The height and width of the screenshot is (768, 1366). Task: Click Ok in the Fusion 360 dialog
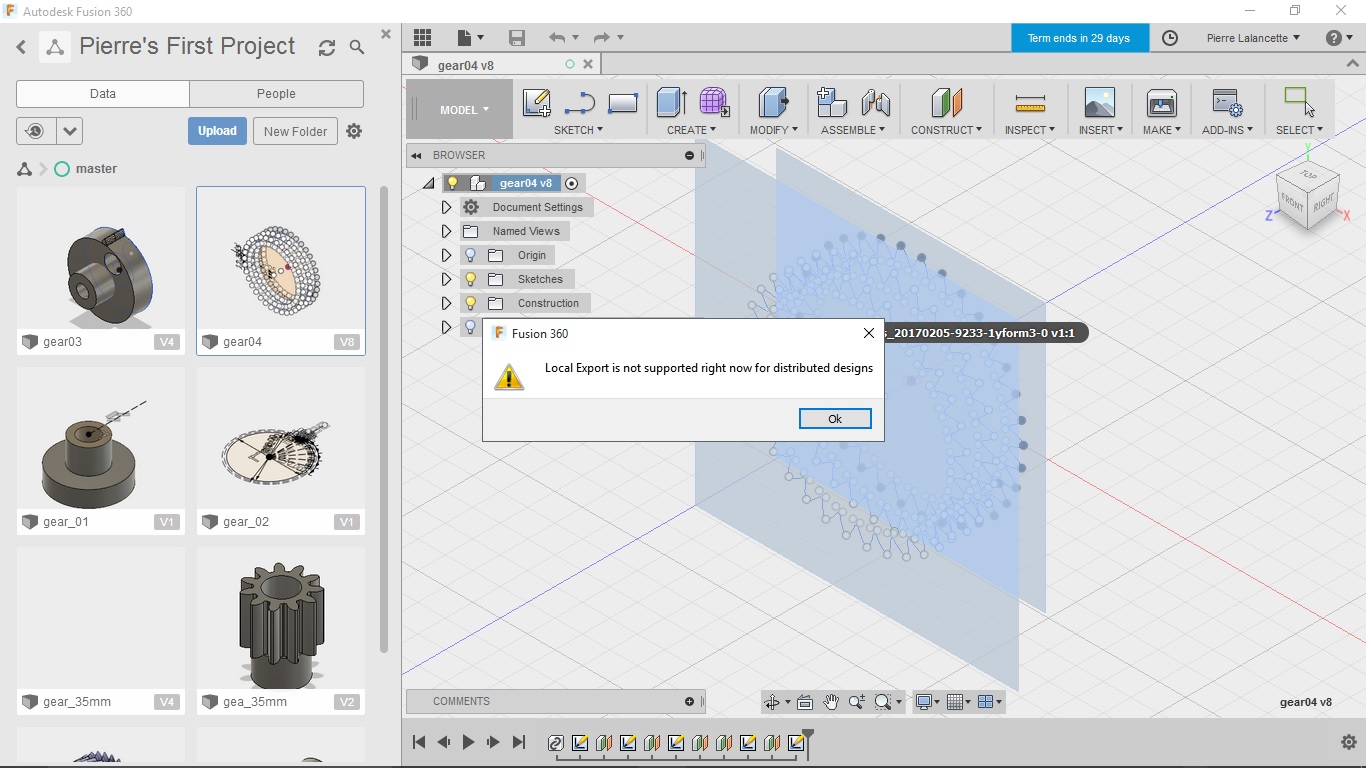coord(835,419)
